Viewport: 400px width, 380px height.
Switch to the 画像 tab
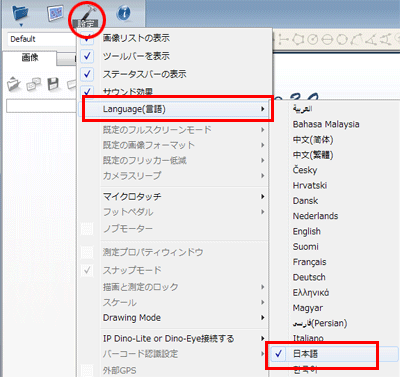(x=30, y=58)
